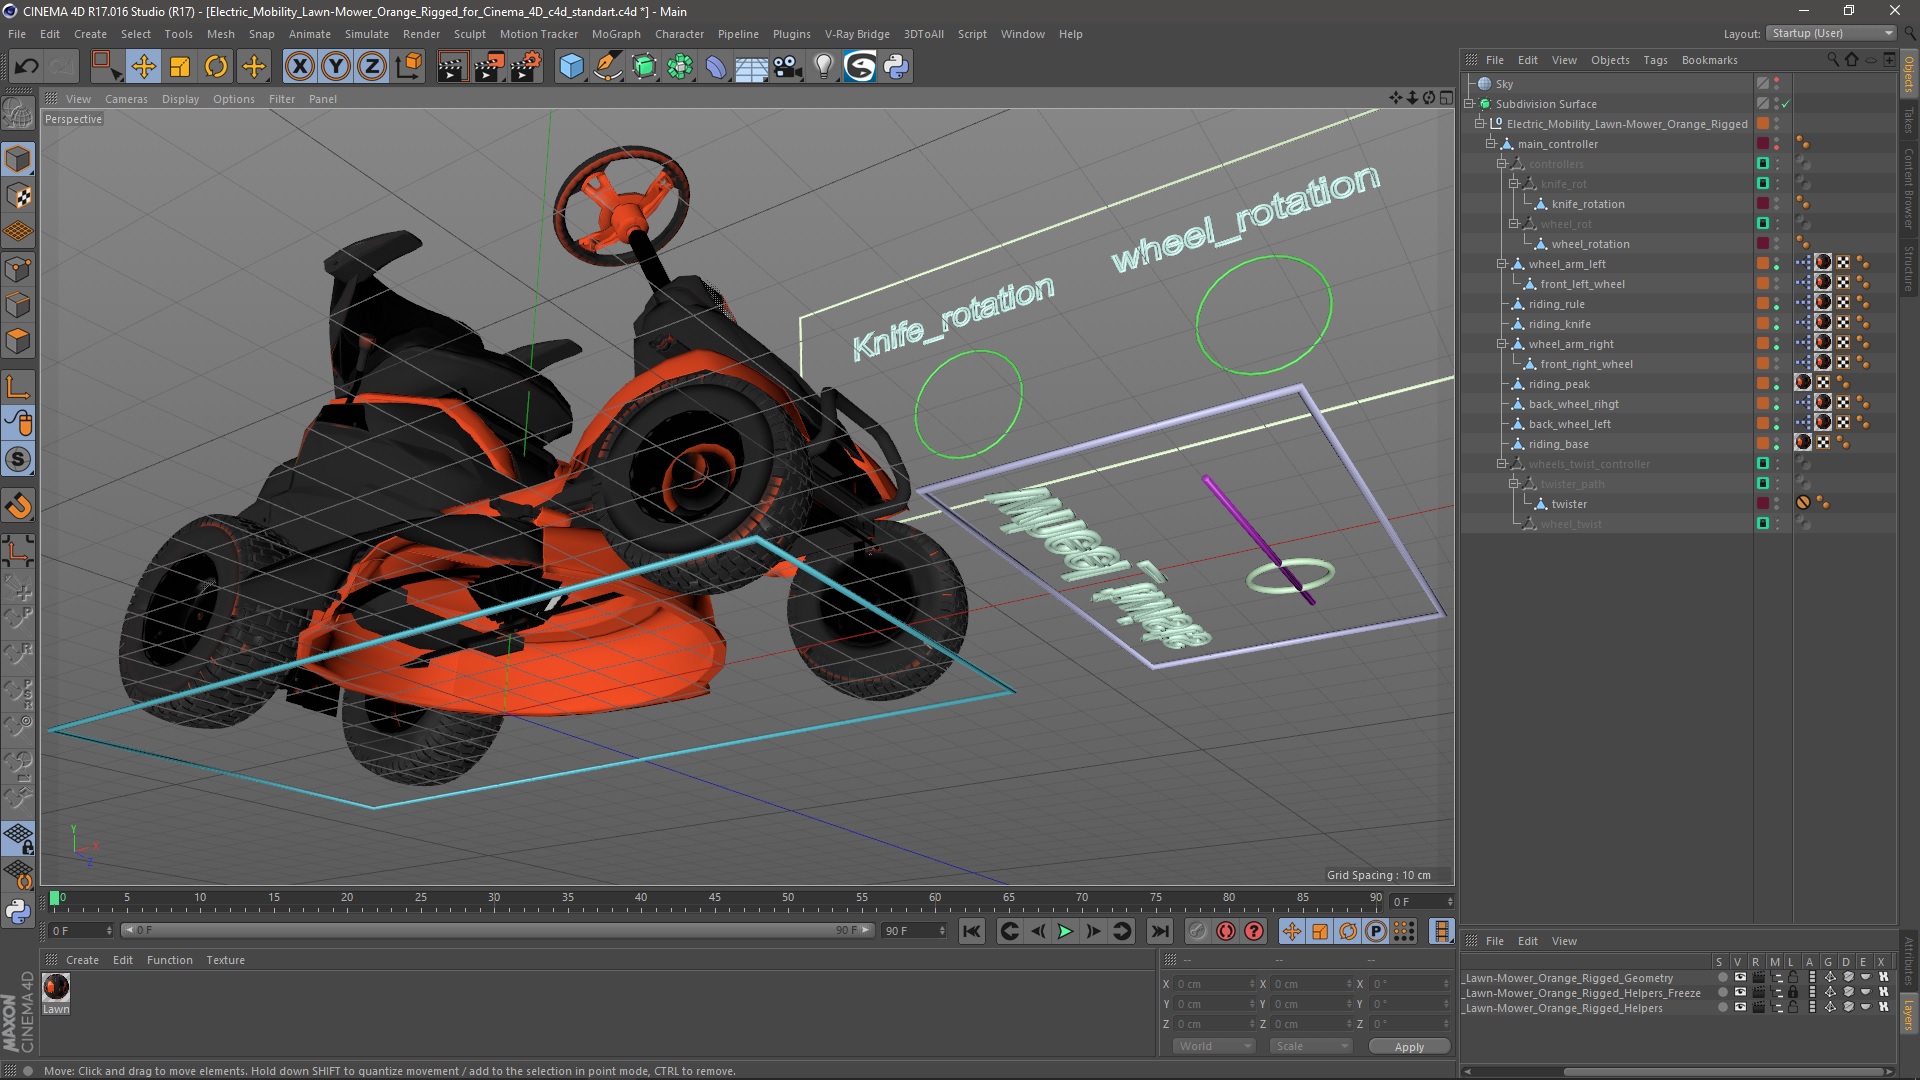Open the viewport Filter menu

[282, 99]
